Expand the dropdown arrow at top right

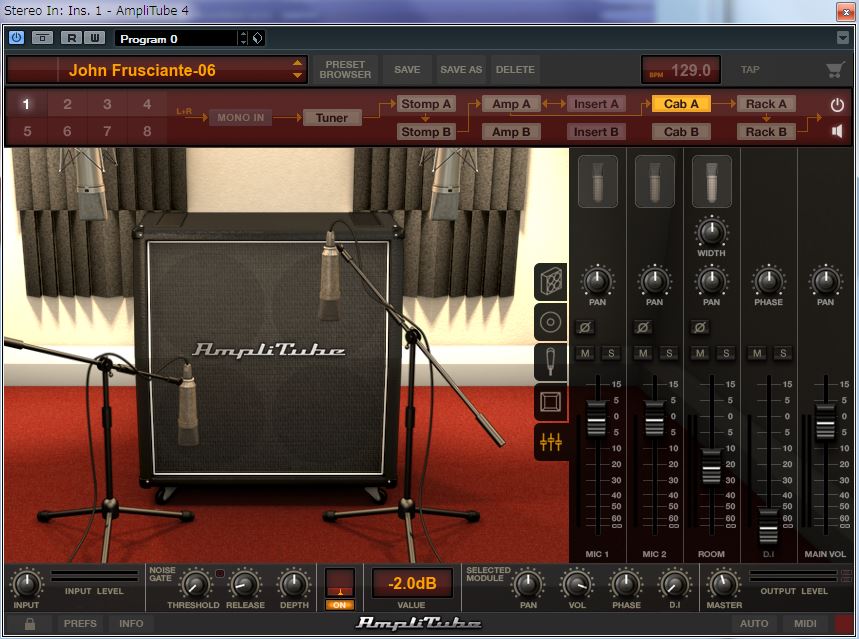pyautogui.click(x=840, y=37)
